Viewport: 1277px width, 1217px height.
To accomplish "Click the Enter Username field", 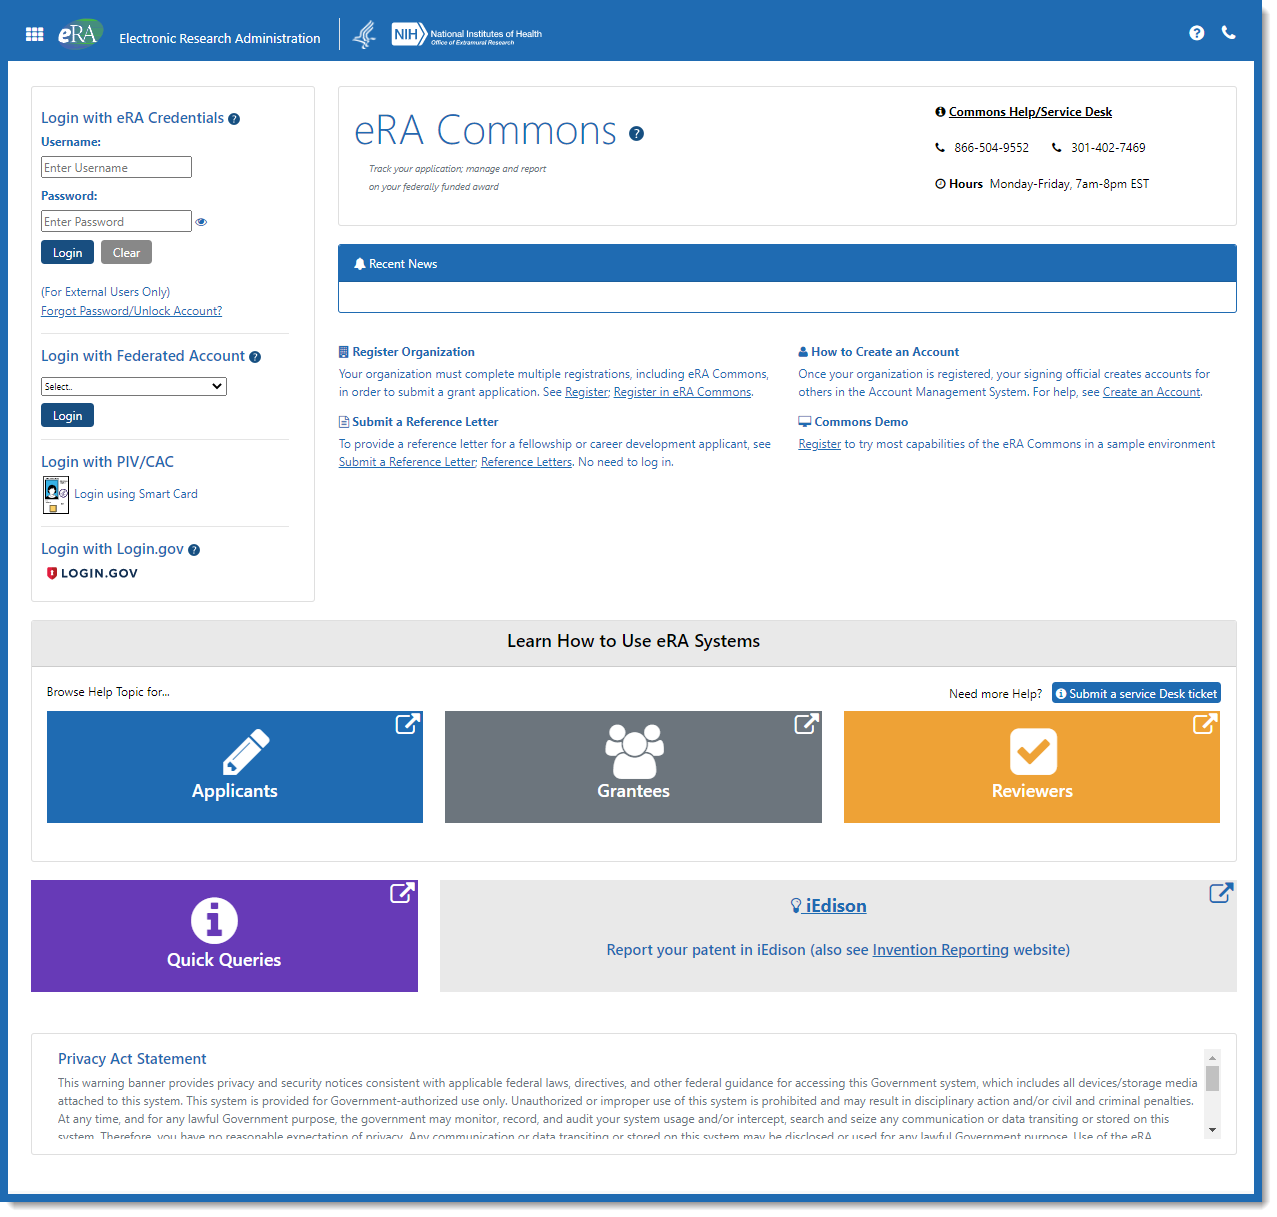I will 116,168.
